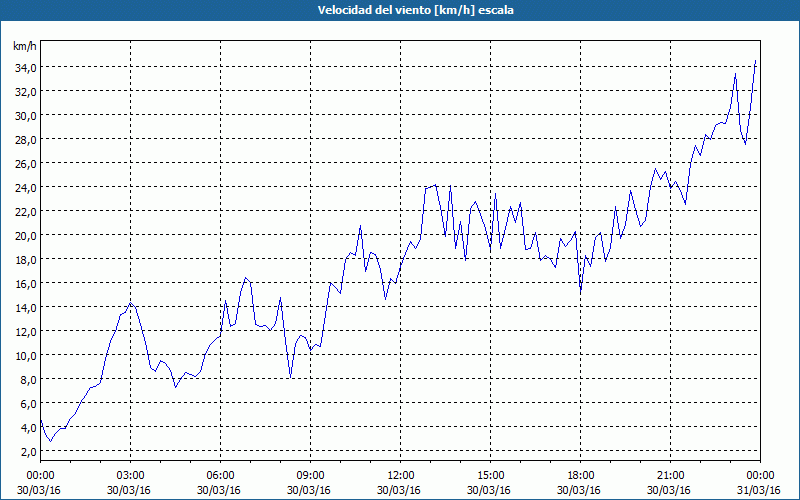Click the 32,0 y-axis value
This screenshot has width=800, height=500.
click(24, 91)
